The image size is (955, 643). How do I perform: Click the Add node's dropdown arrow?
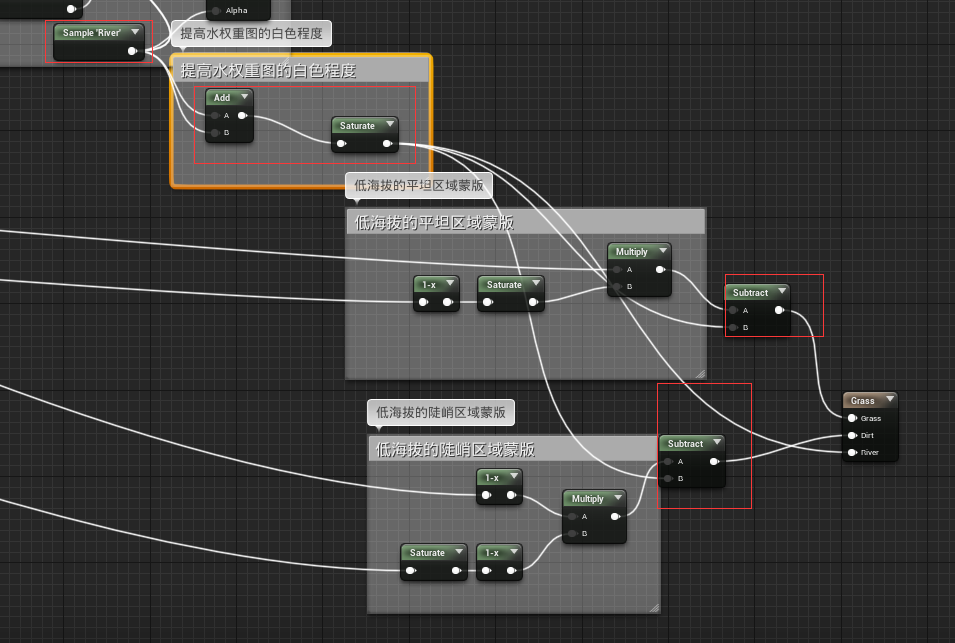245,97
